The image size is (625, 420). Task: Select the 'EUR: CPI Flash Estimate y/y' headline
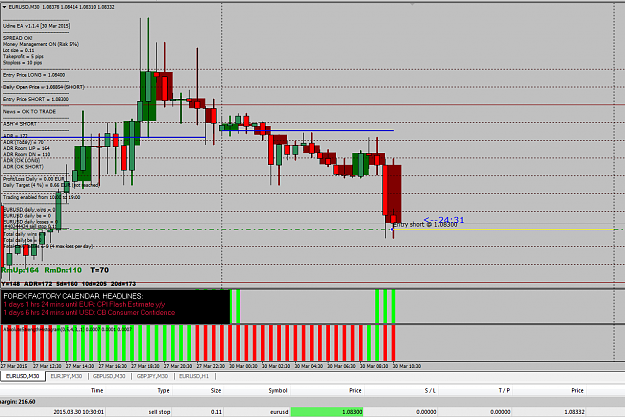tap(122, 304)
